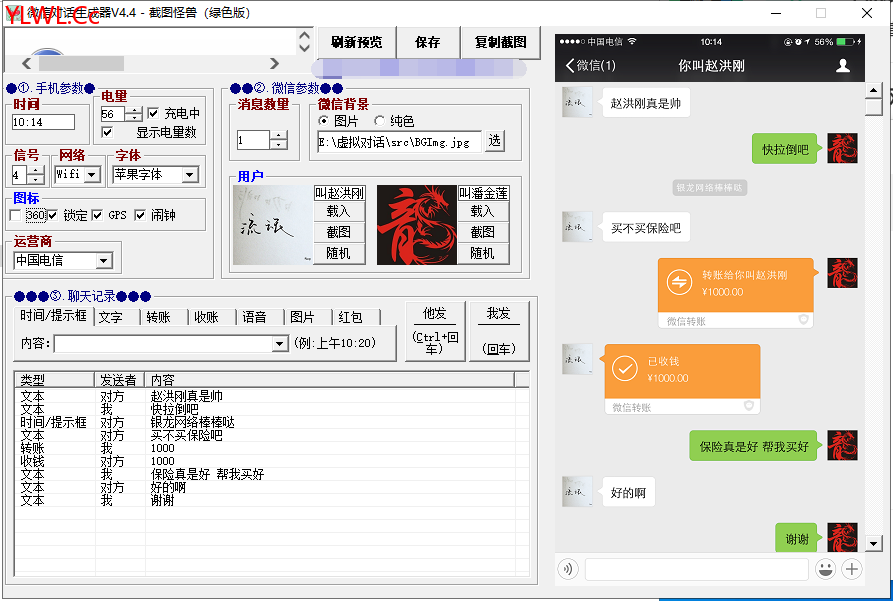
Task: Open the 收账 tab
Action: [206, 317]
